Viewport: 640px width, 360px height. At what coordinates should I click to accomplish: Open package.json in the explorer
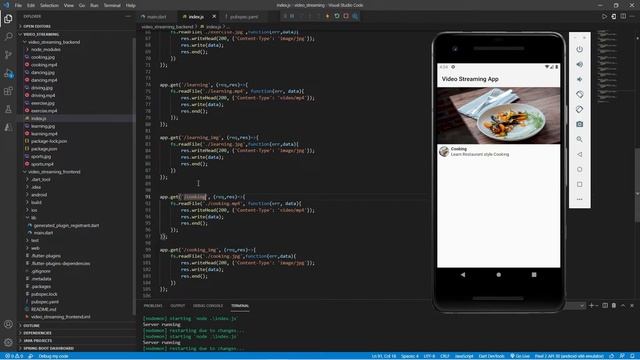coord(44,149)
